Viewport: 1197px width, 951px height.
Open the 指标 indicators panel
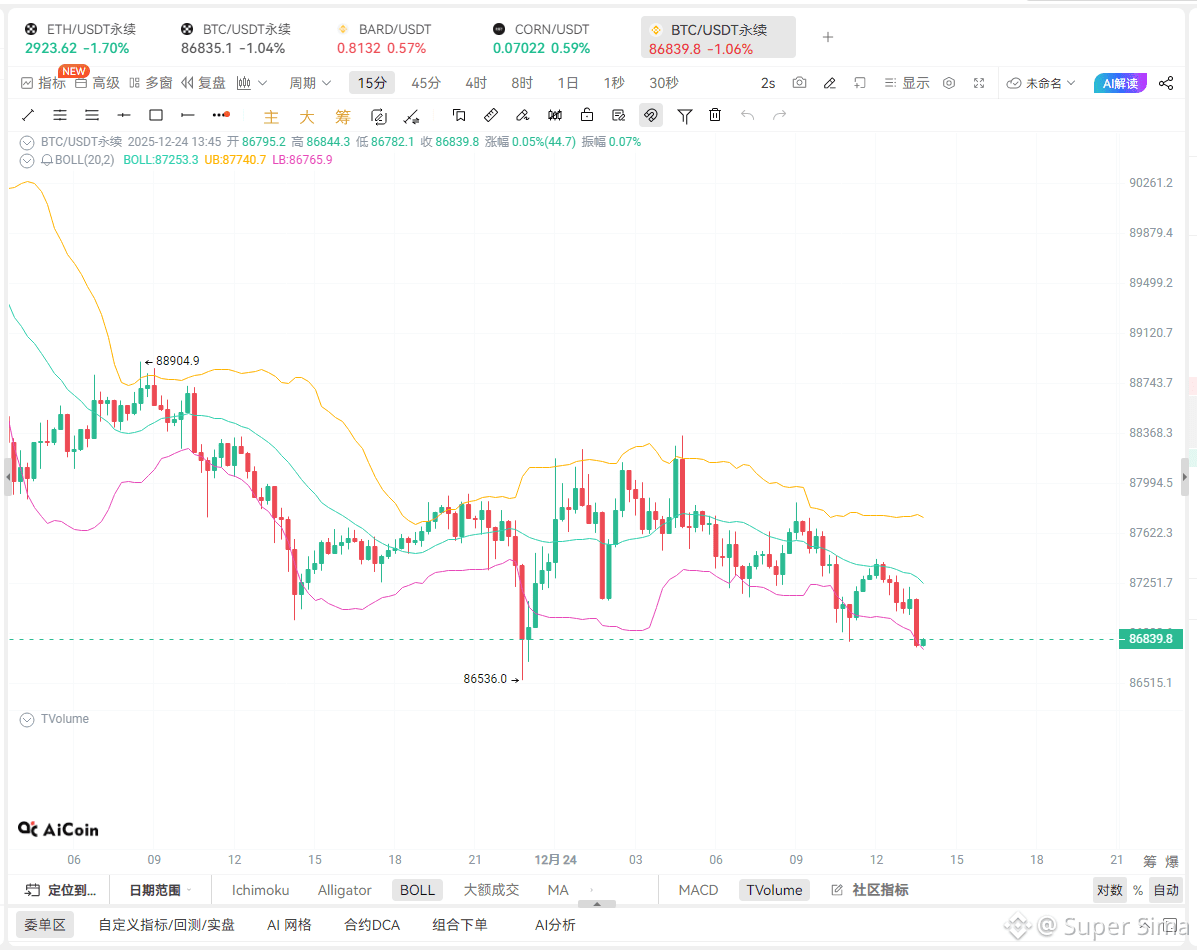point(43,83)
